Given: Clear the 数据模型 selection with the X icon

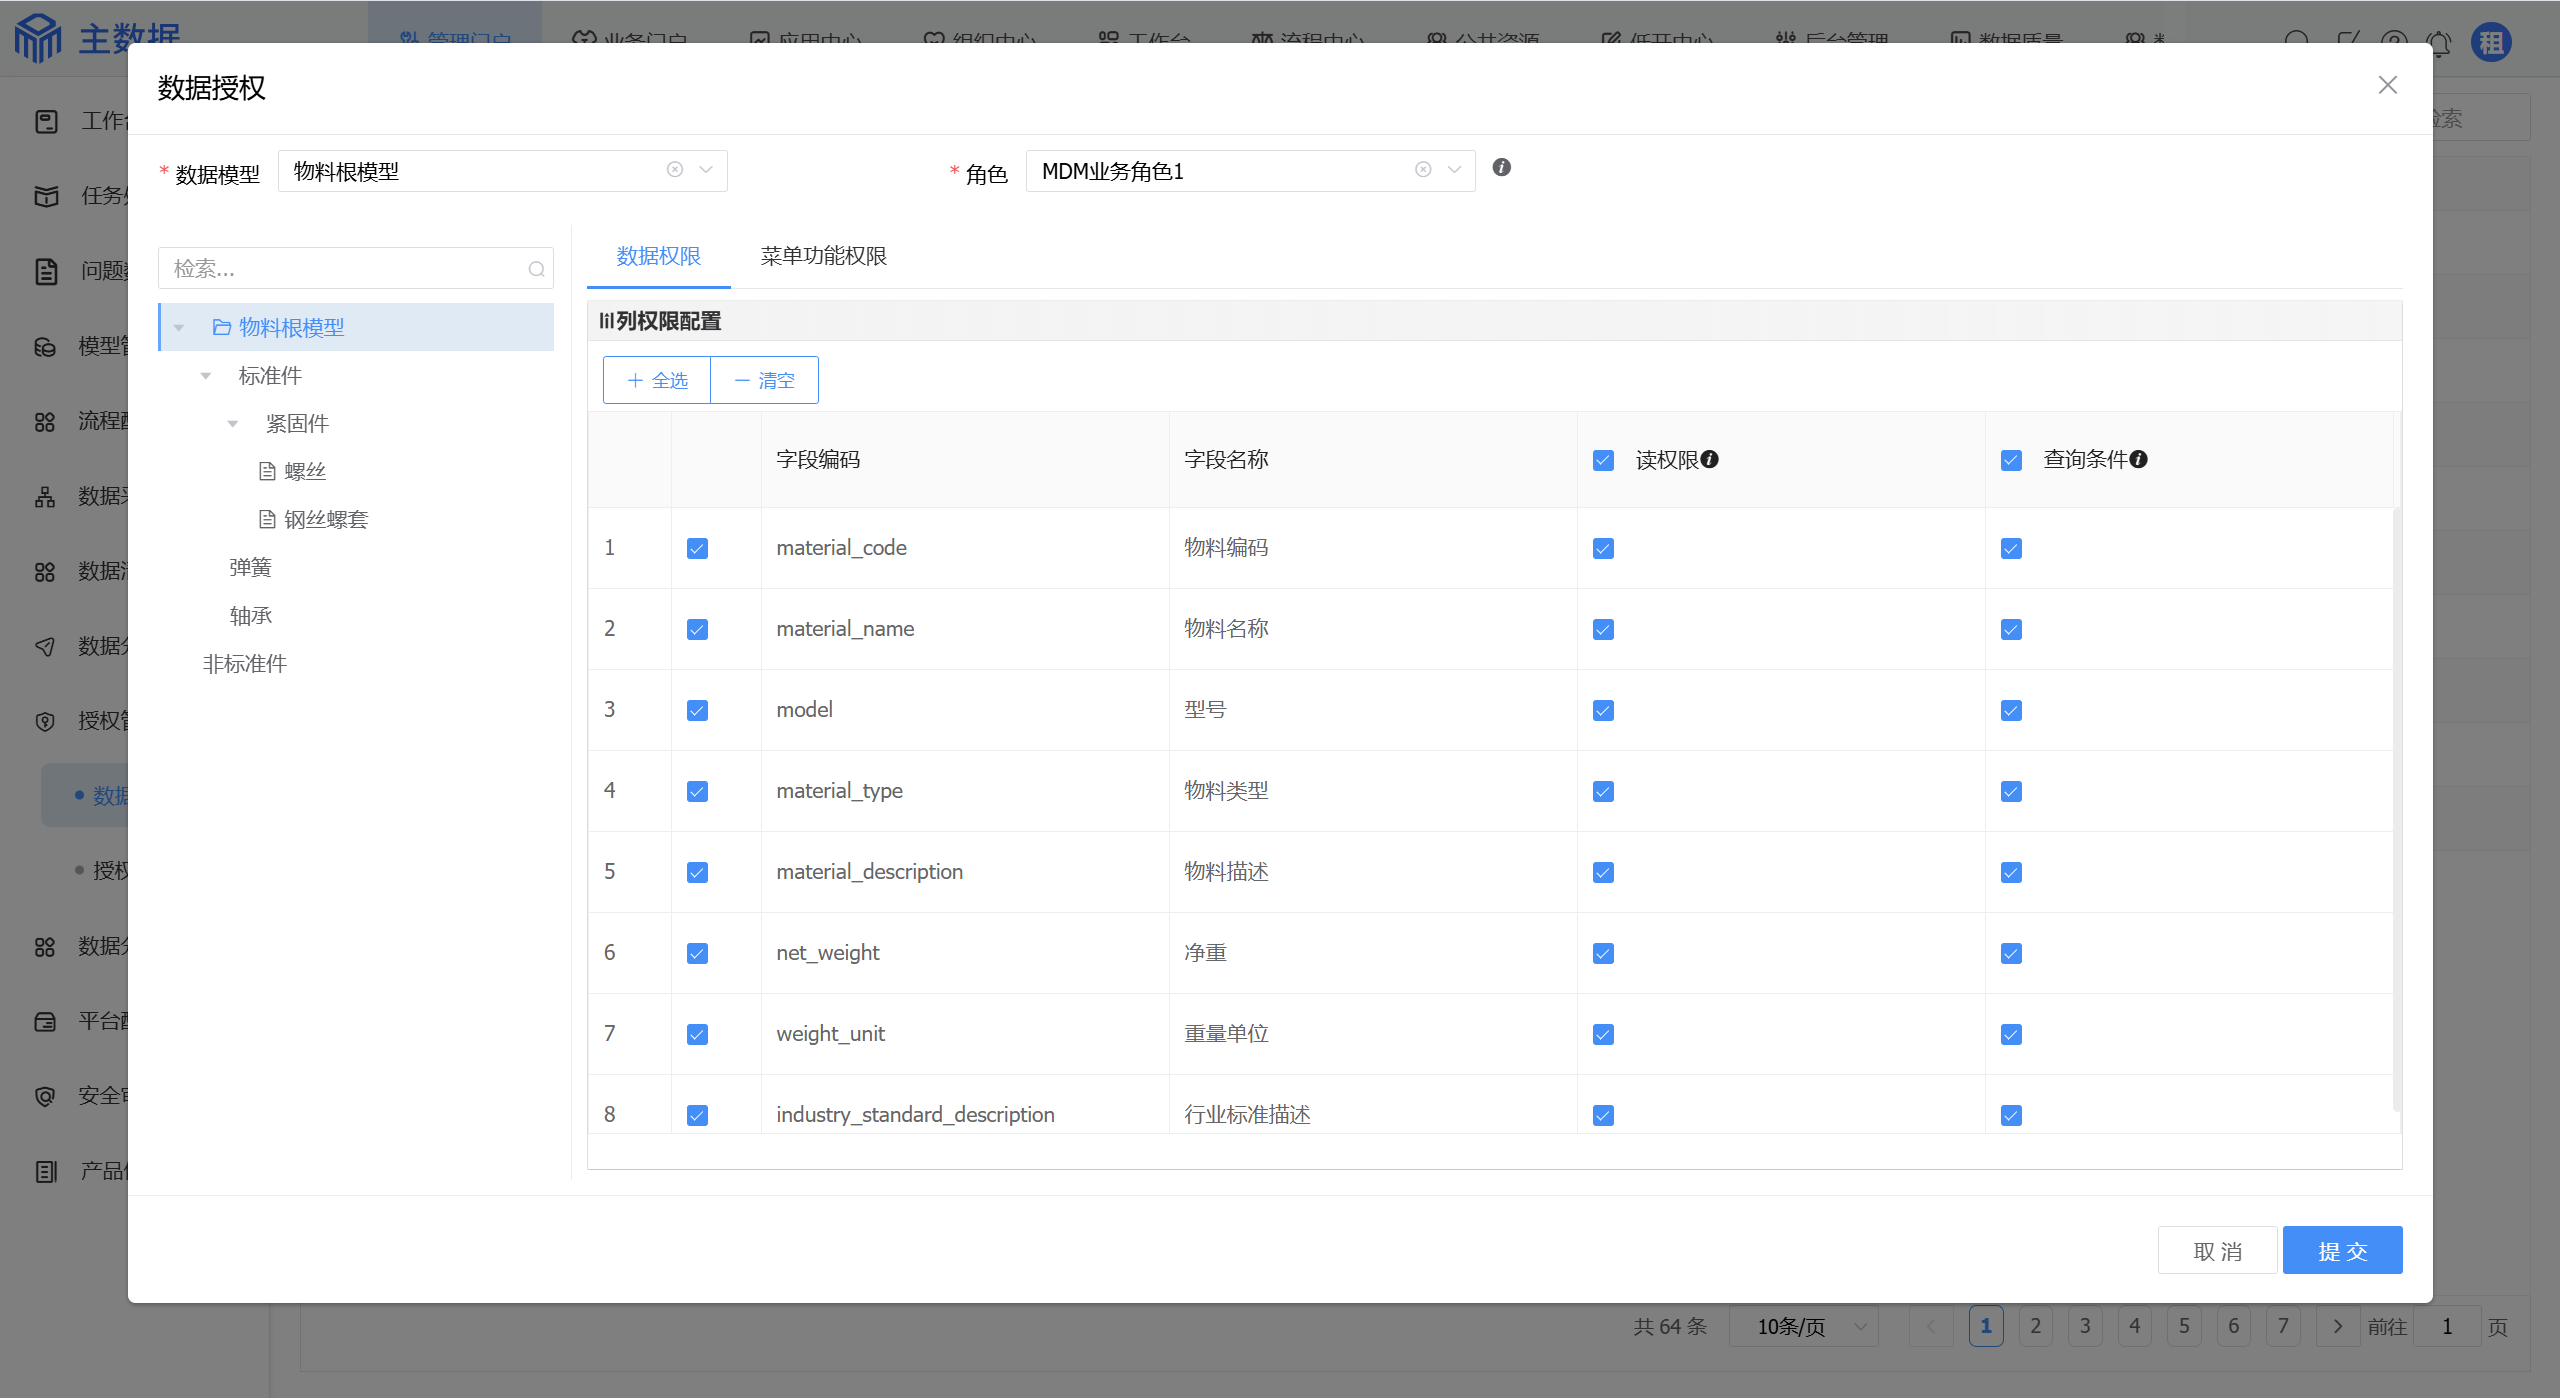Looking at the screenshot, I should click(675, 170).
